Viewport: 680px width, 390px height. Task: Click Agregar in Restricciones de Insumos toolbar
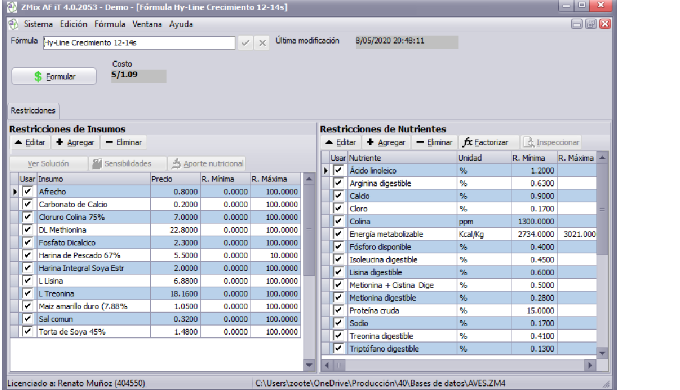(75, 142)
